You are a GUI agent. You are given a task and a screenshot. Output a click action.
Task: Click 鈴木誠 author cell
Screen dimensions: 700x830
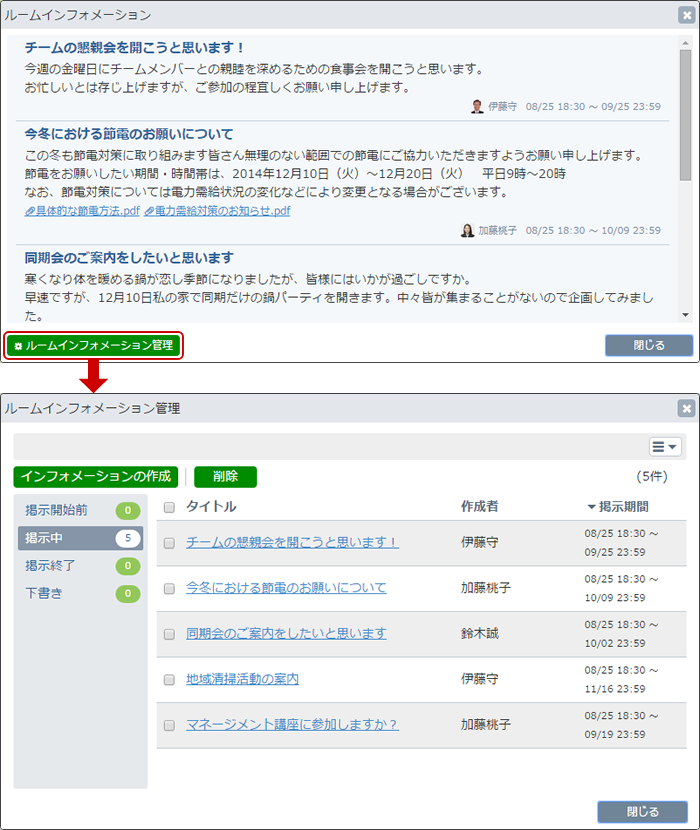point(480,633)
